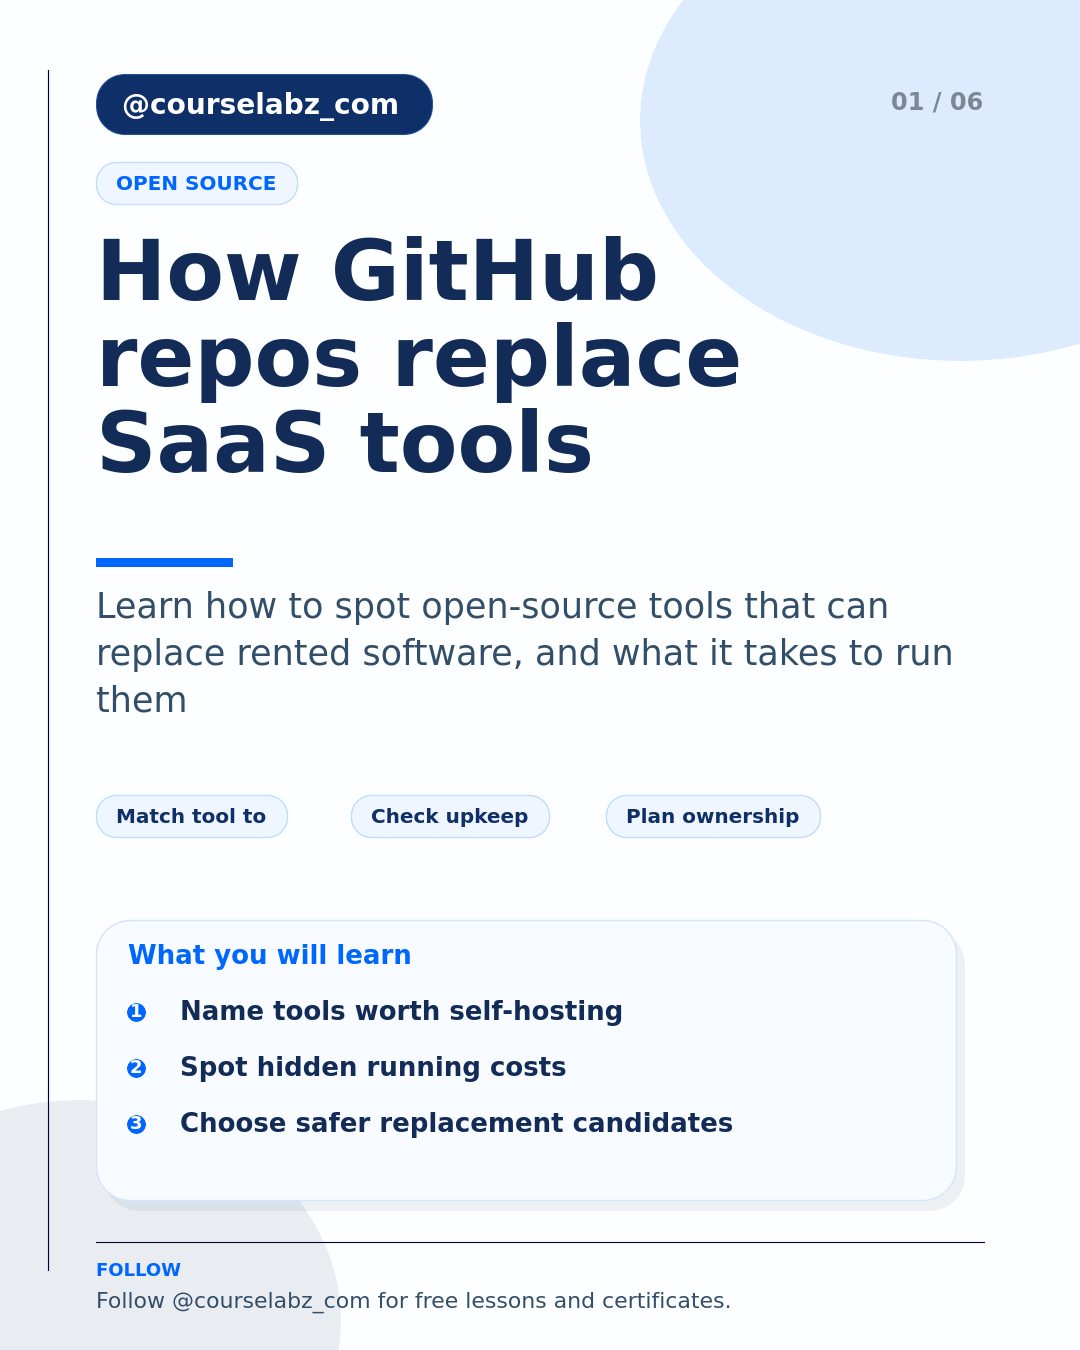The width and height of the screenshot is (1080, 1350).
Task: Click the footer line Follow @courselabz_com for free lessons
Action: [413, 1301]
